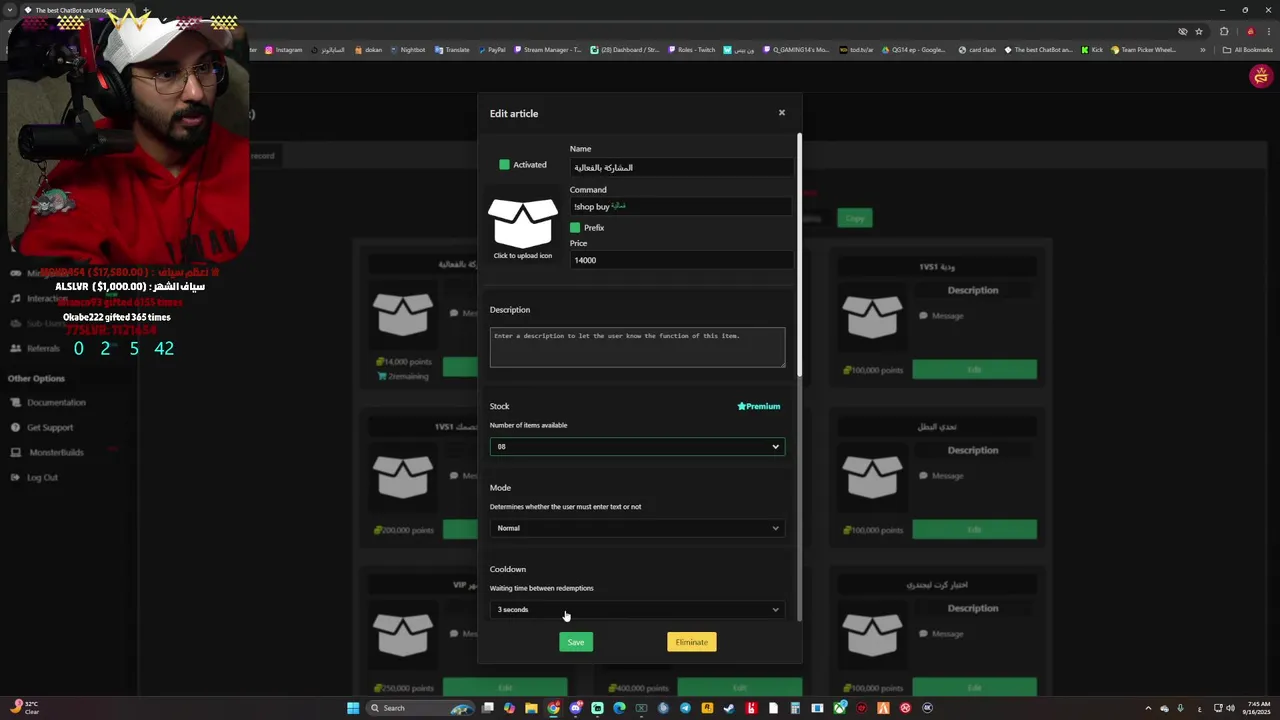Viewport: 1280px width, 720px height.
Task: Open the All Bookmarks folder
Action: pyautogui.click(x=1248, y=50)
